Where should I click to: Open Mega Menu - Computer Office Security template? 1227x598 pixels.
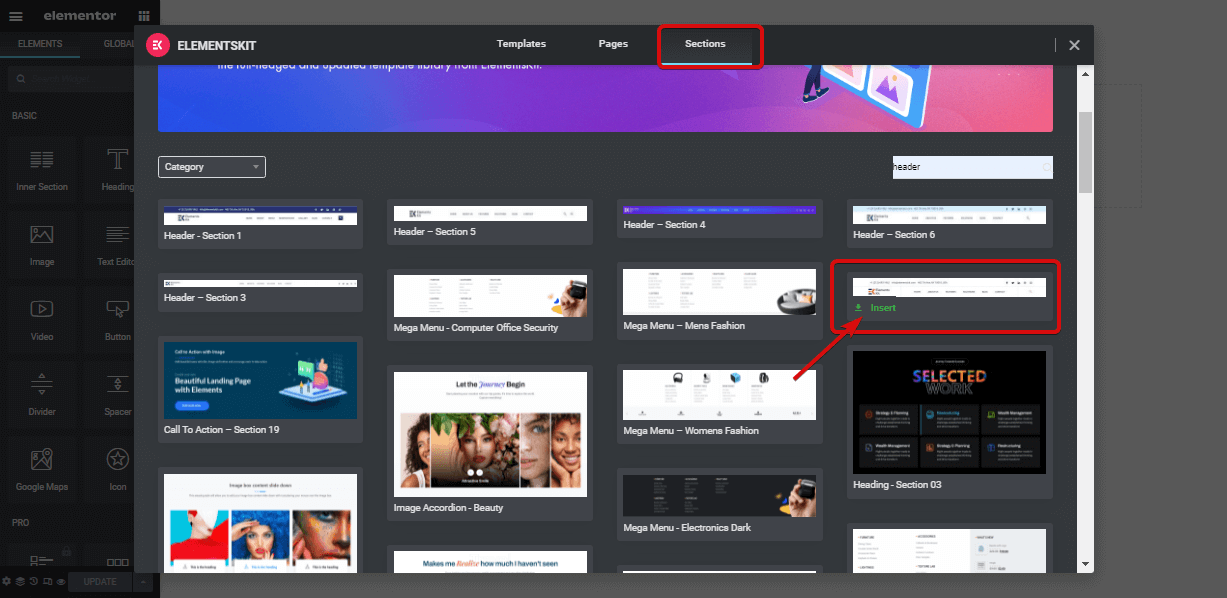490,304
